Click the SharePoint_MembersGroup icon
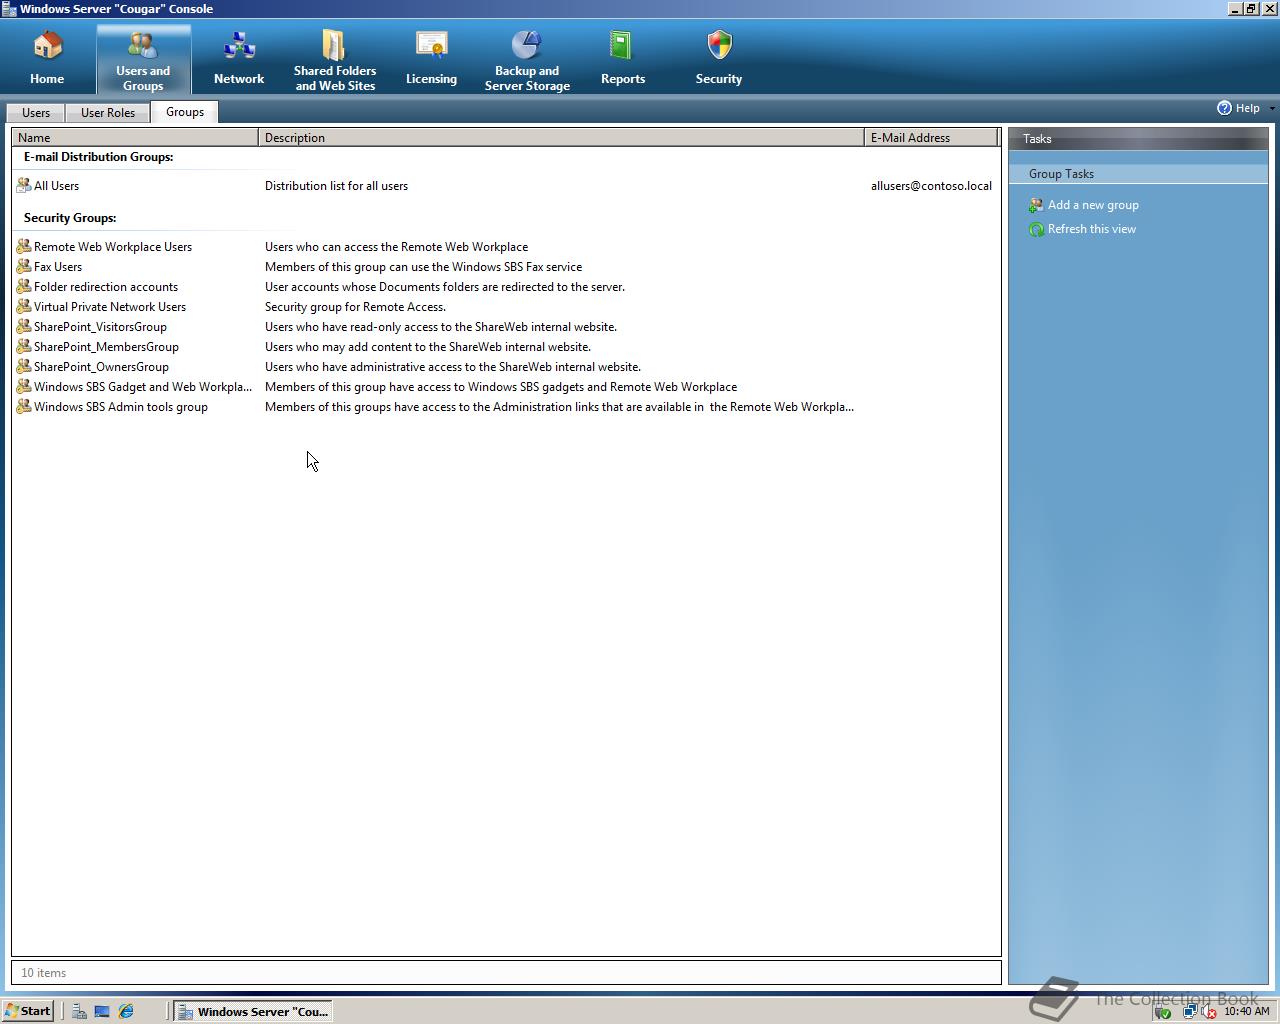The image size is (1280, 1024). [x=24, y=347]
